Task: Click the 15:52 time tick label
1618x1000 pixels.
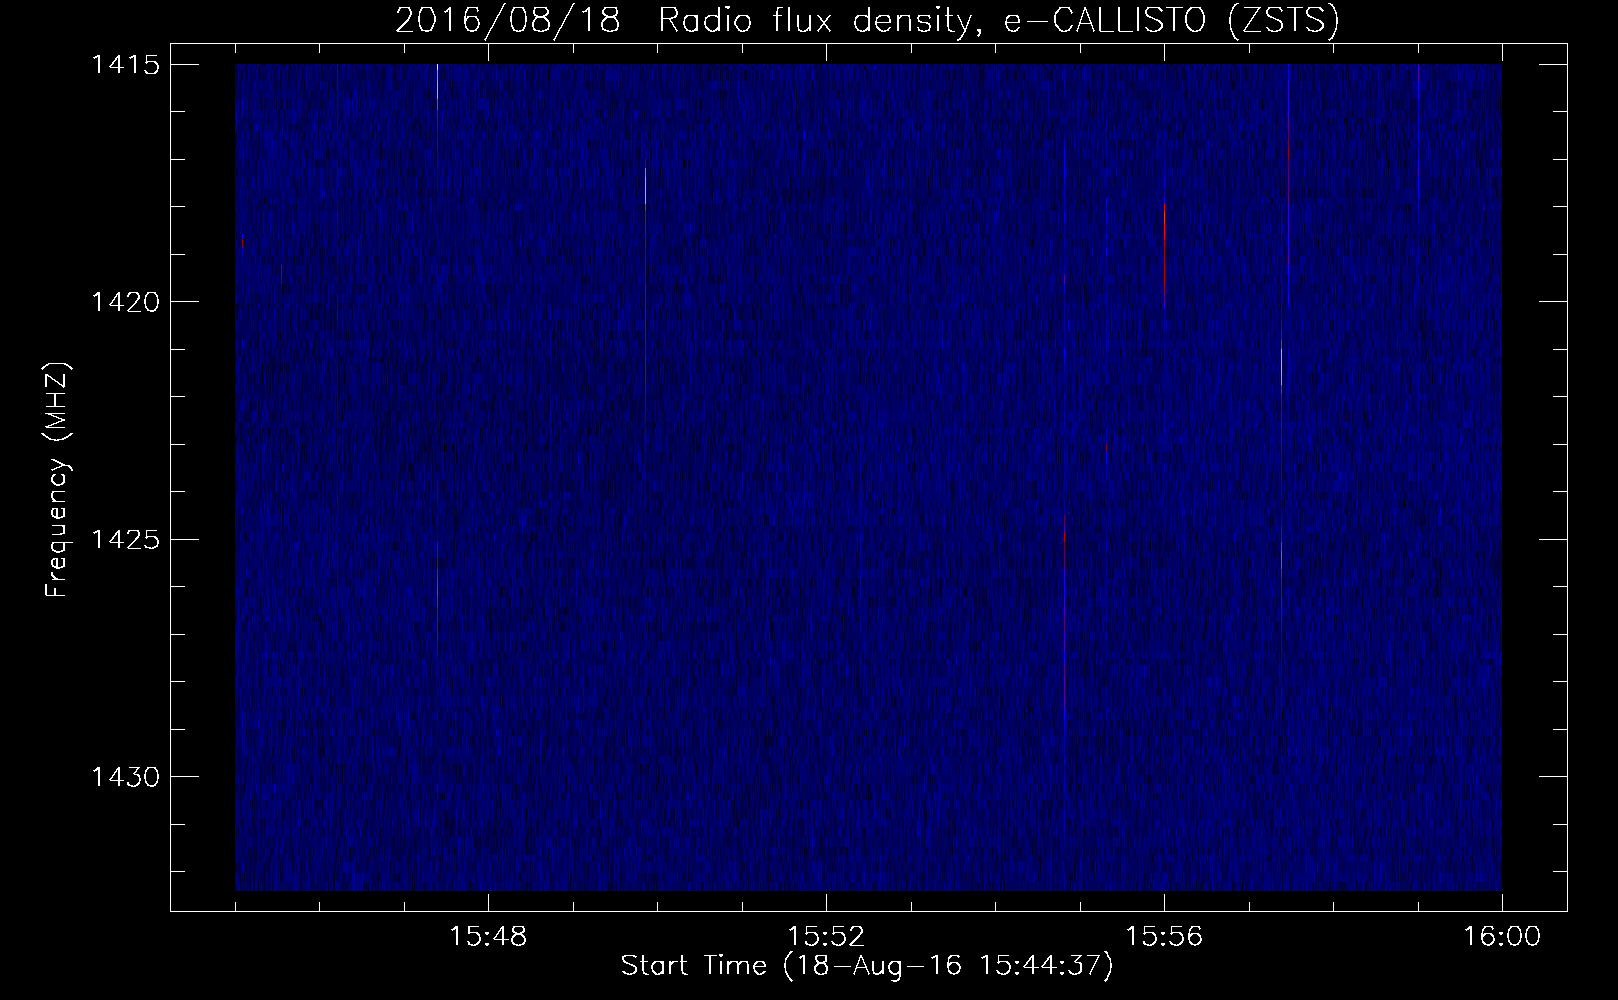Action: pyautogui.click(x=826, y=936)
